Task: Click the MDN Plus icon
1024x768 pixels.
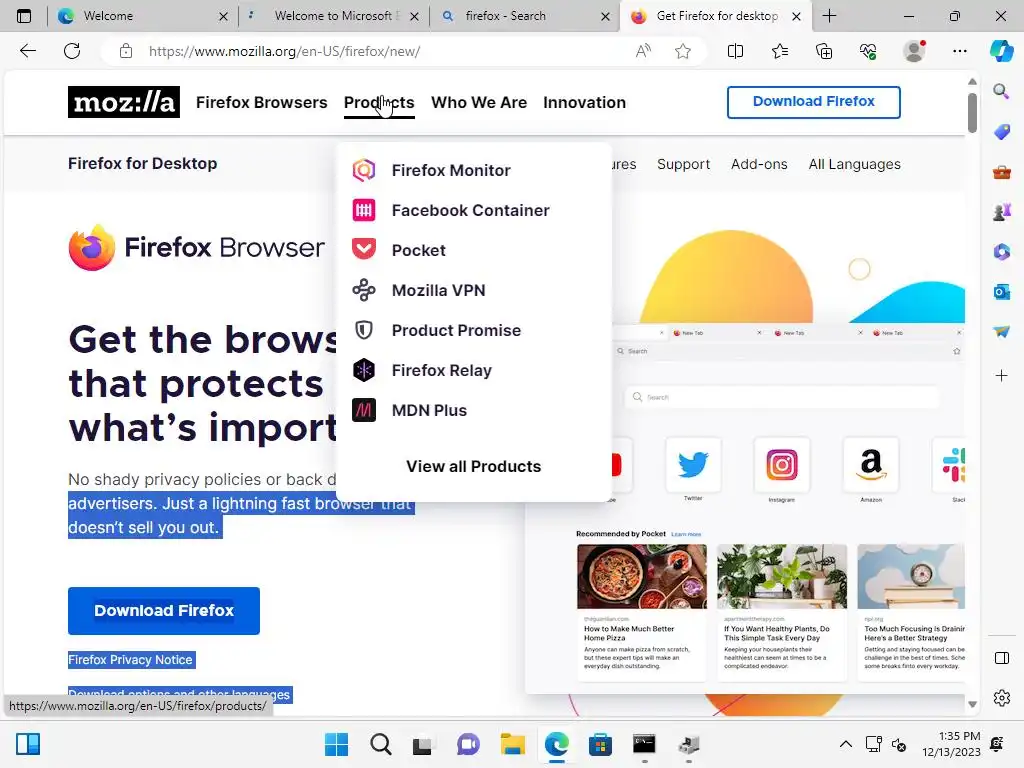Action: 364,410
